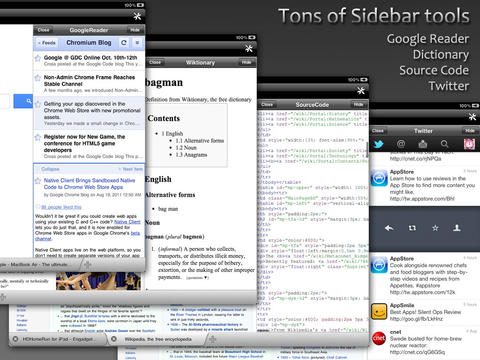Click blue search button on Google page

[23, 101]
